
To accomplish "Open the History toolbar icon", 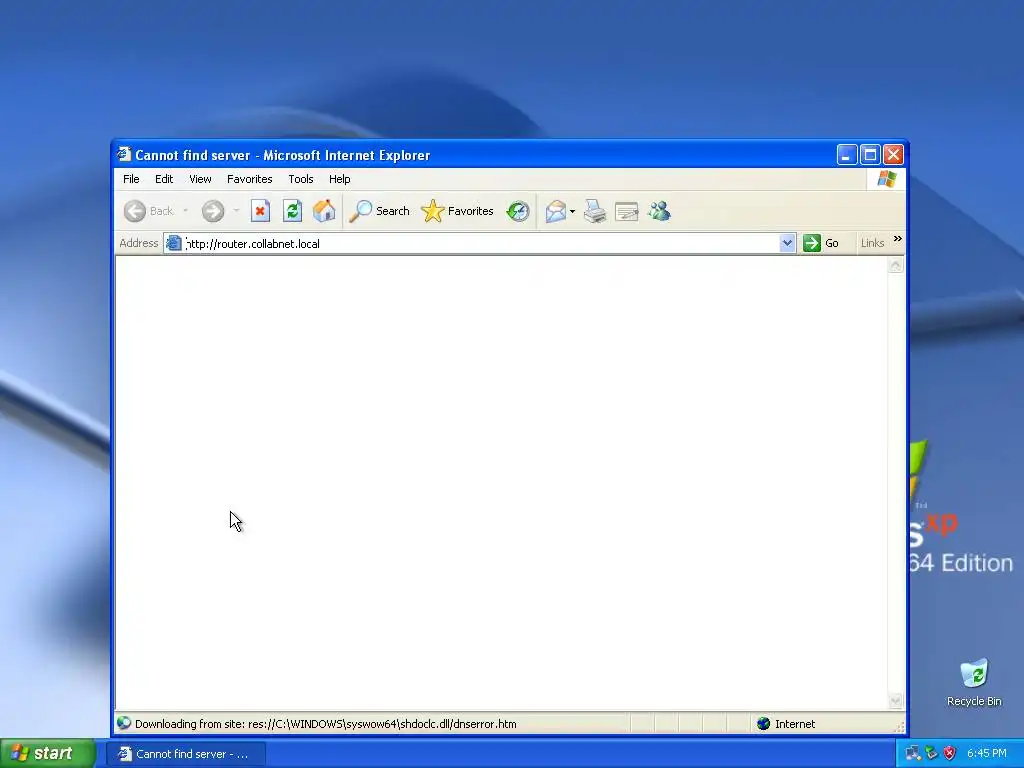I will click(518, 211).
